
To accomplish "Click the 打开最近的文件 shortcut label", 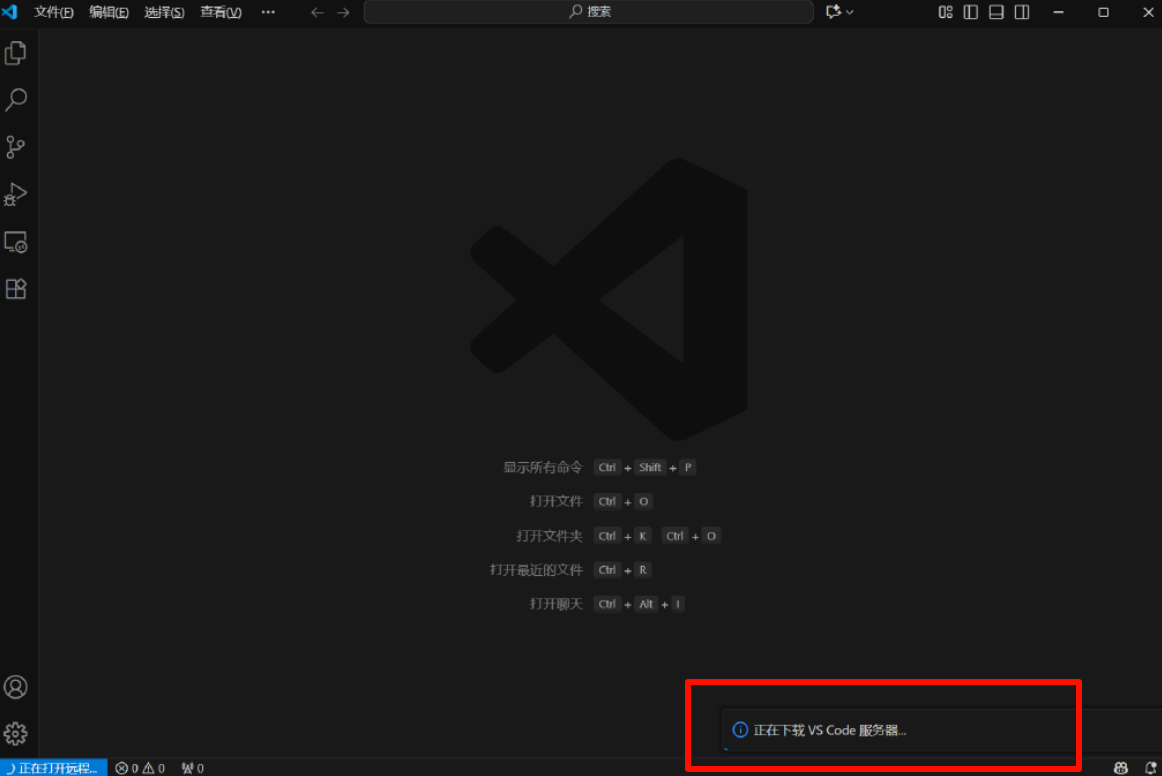I will 537,570.
